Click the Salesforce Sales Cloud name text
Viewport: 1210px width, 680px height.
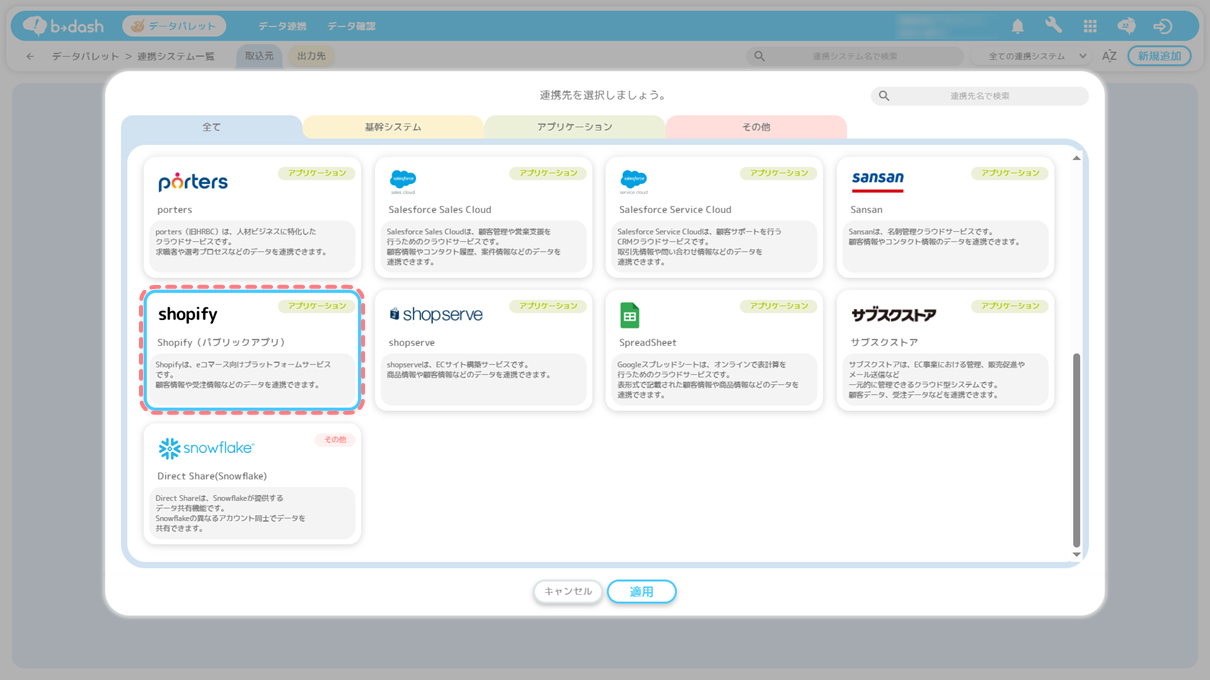[x=440, y=210]
